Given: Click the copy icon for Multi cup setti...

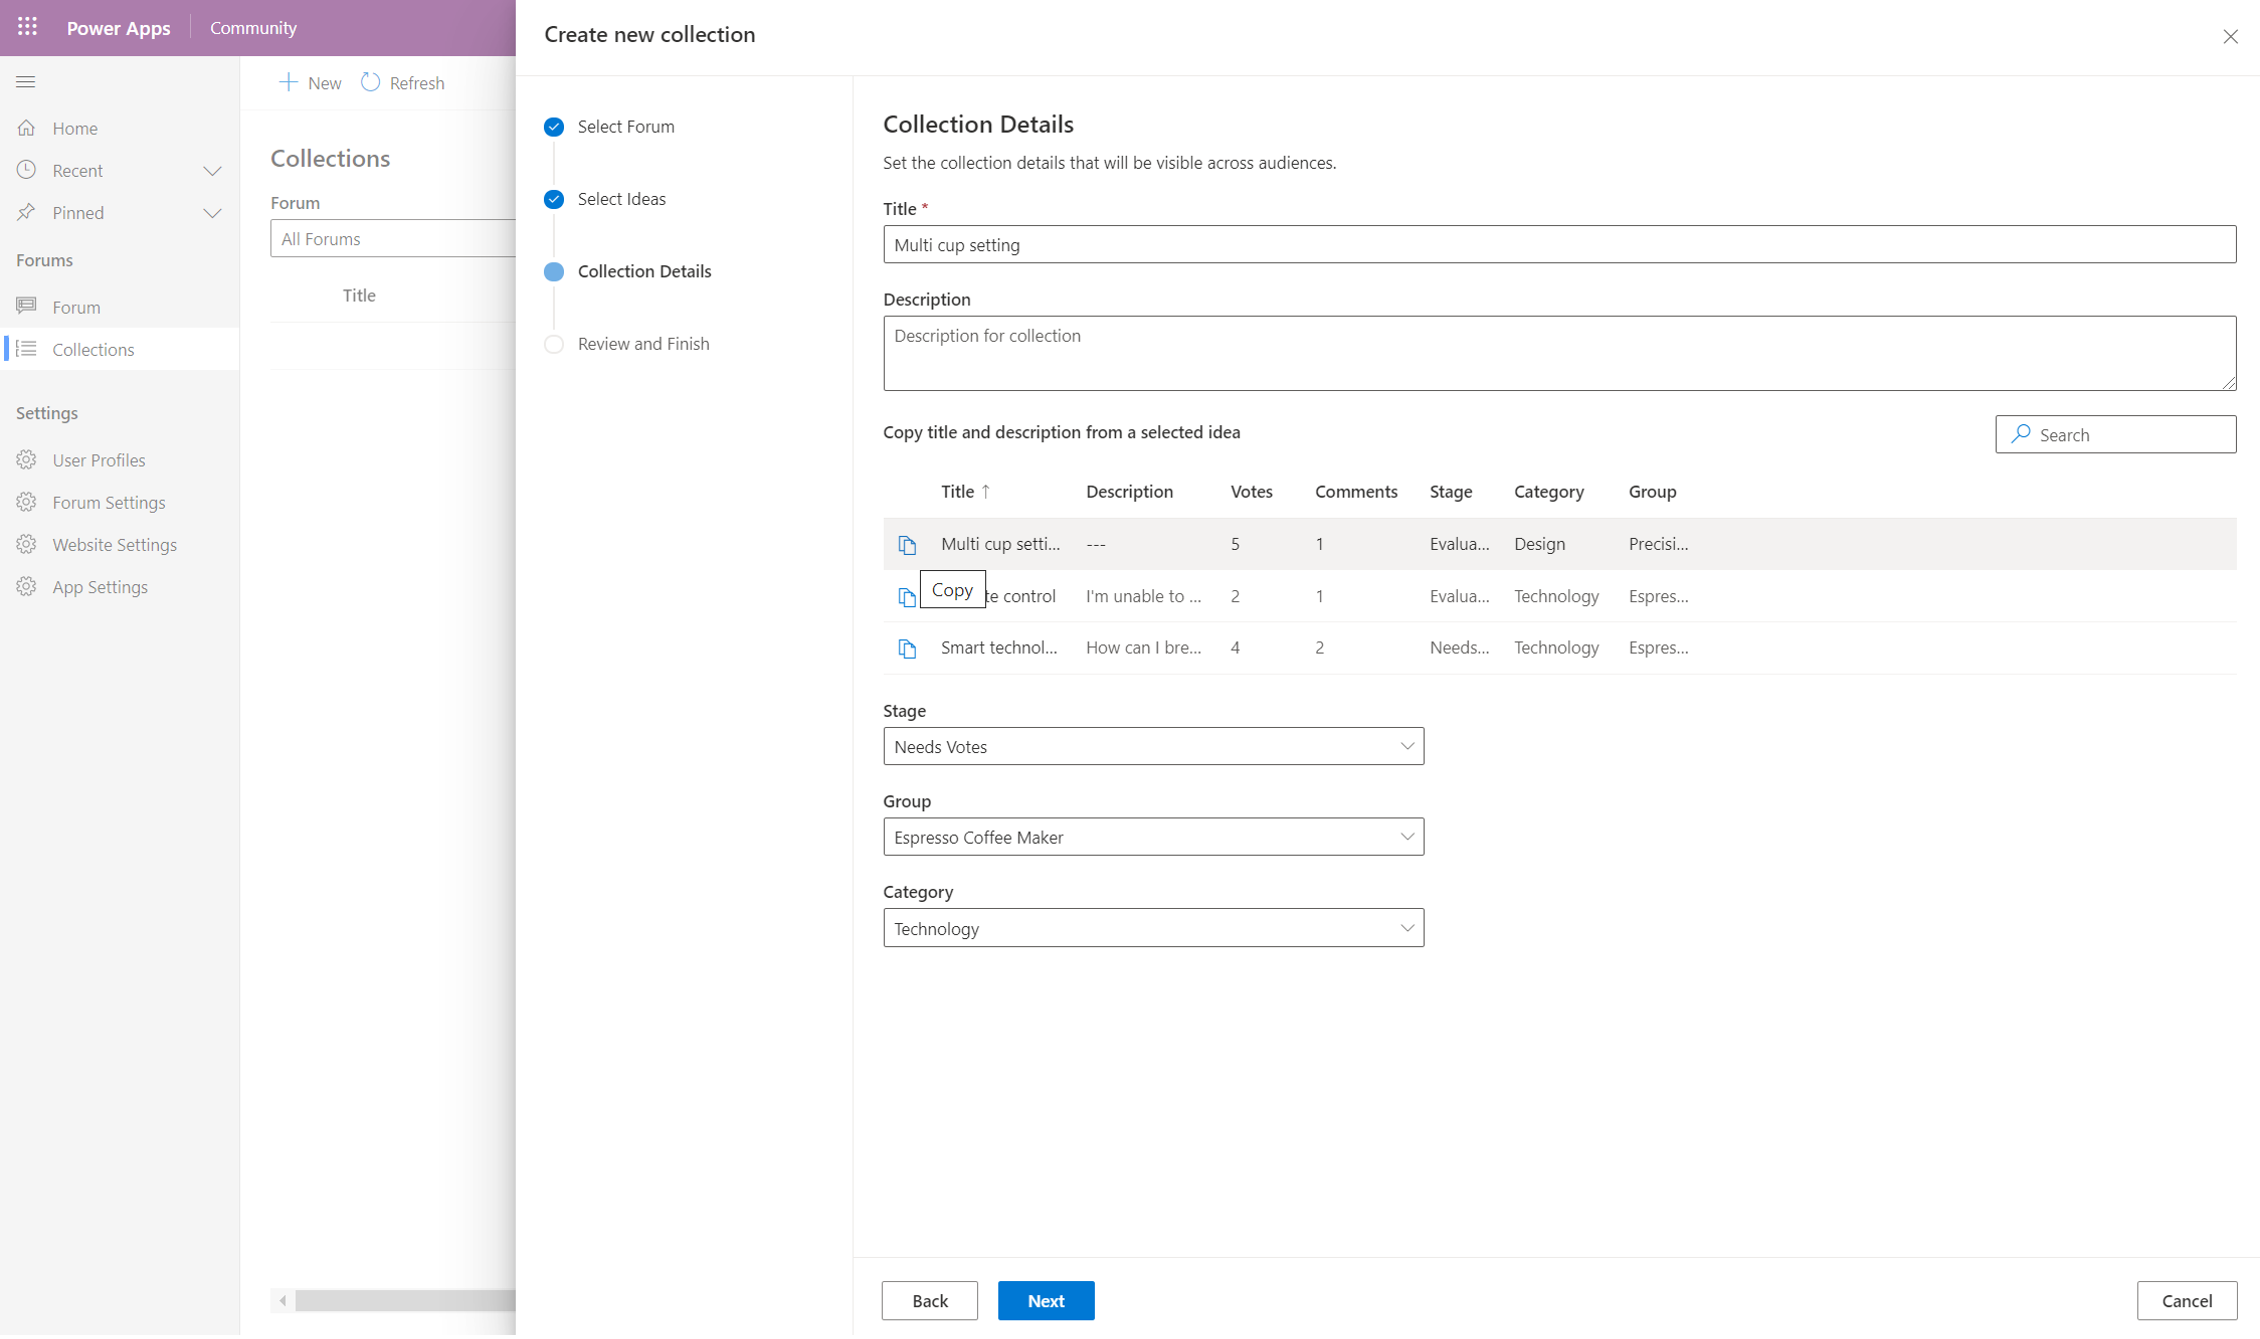Looking at the screenshot, I should pyautogui.click(x=905, y=544).
